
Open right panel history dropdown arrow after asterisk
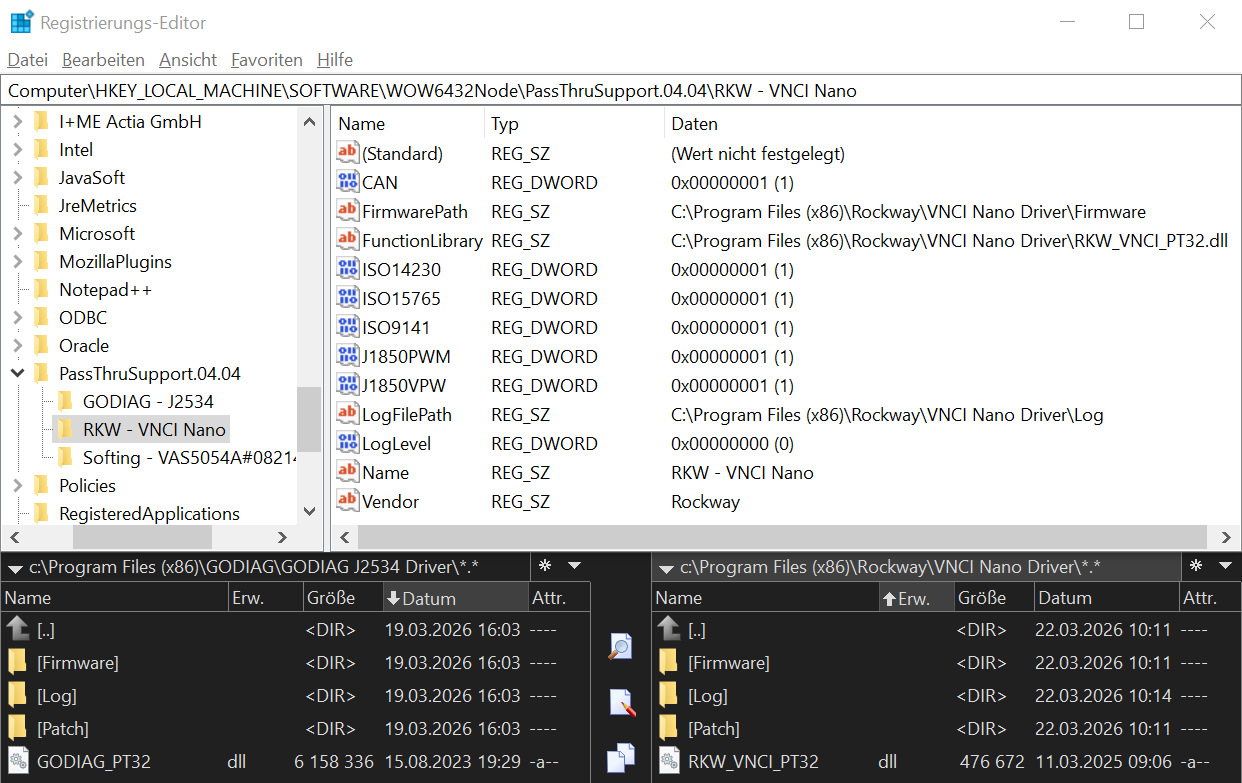click(x=1225, y=566)
